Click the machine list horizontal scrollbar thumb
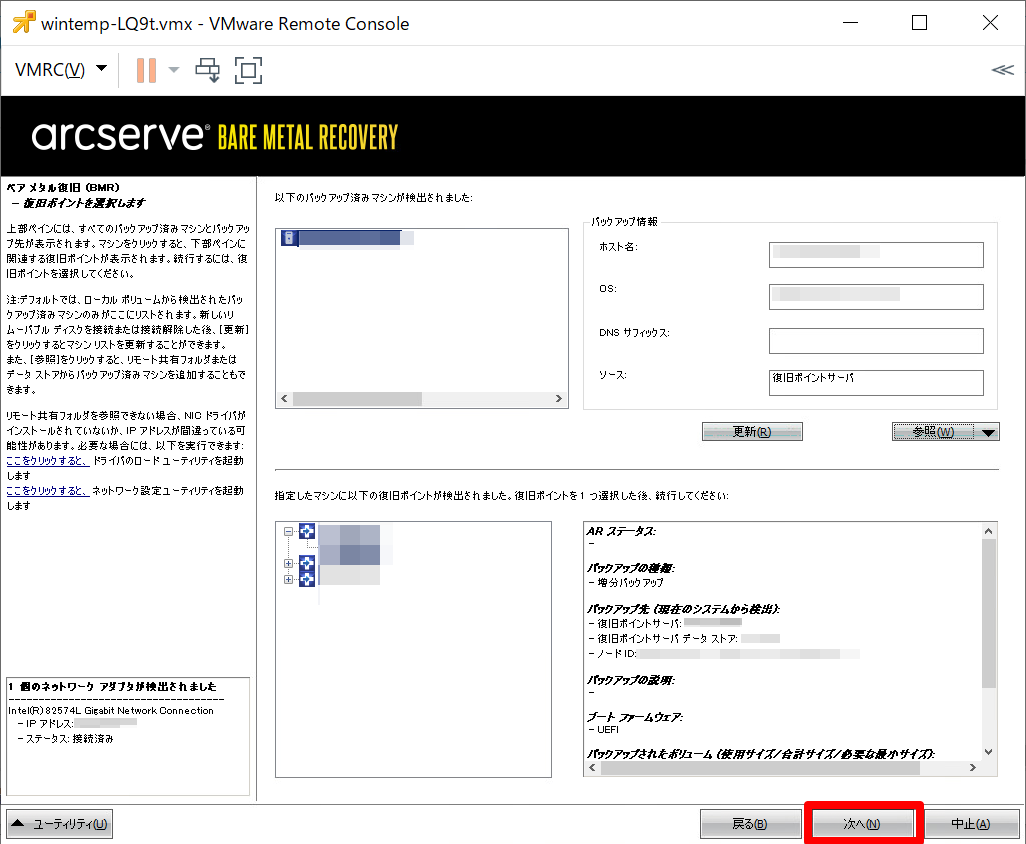The height and width of the screenshot is (844, 1026). [357, 398]
